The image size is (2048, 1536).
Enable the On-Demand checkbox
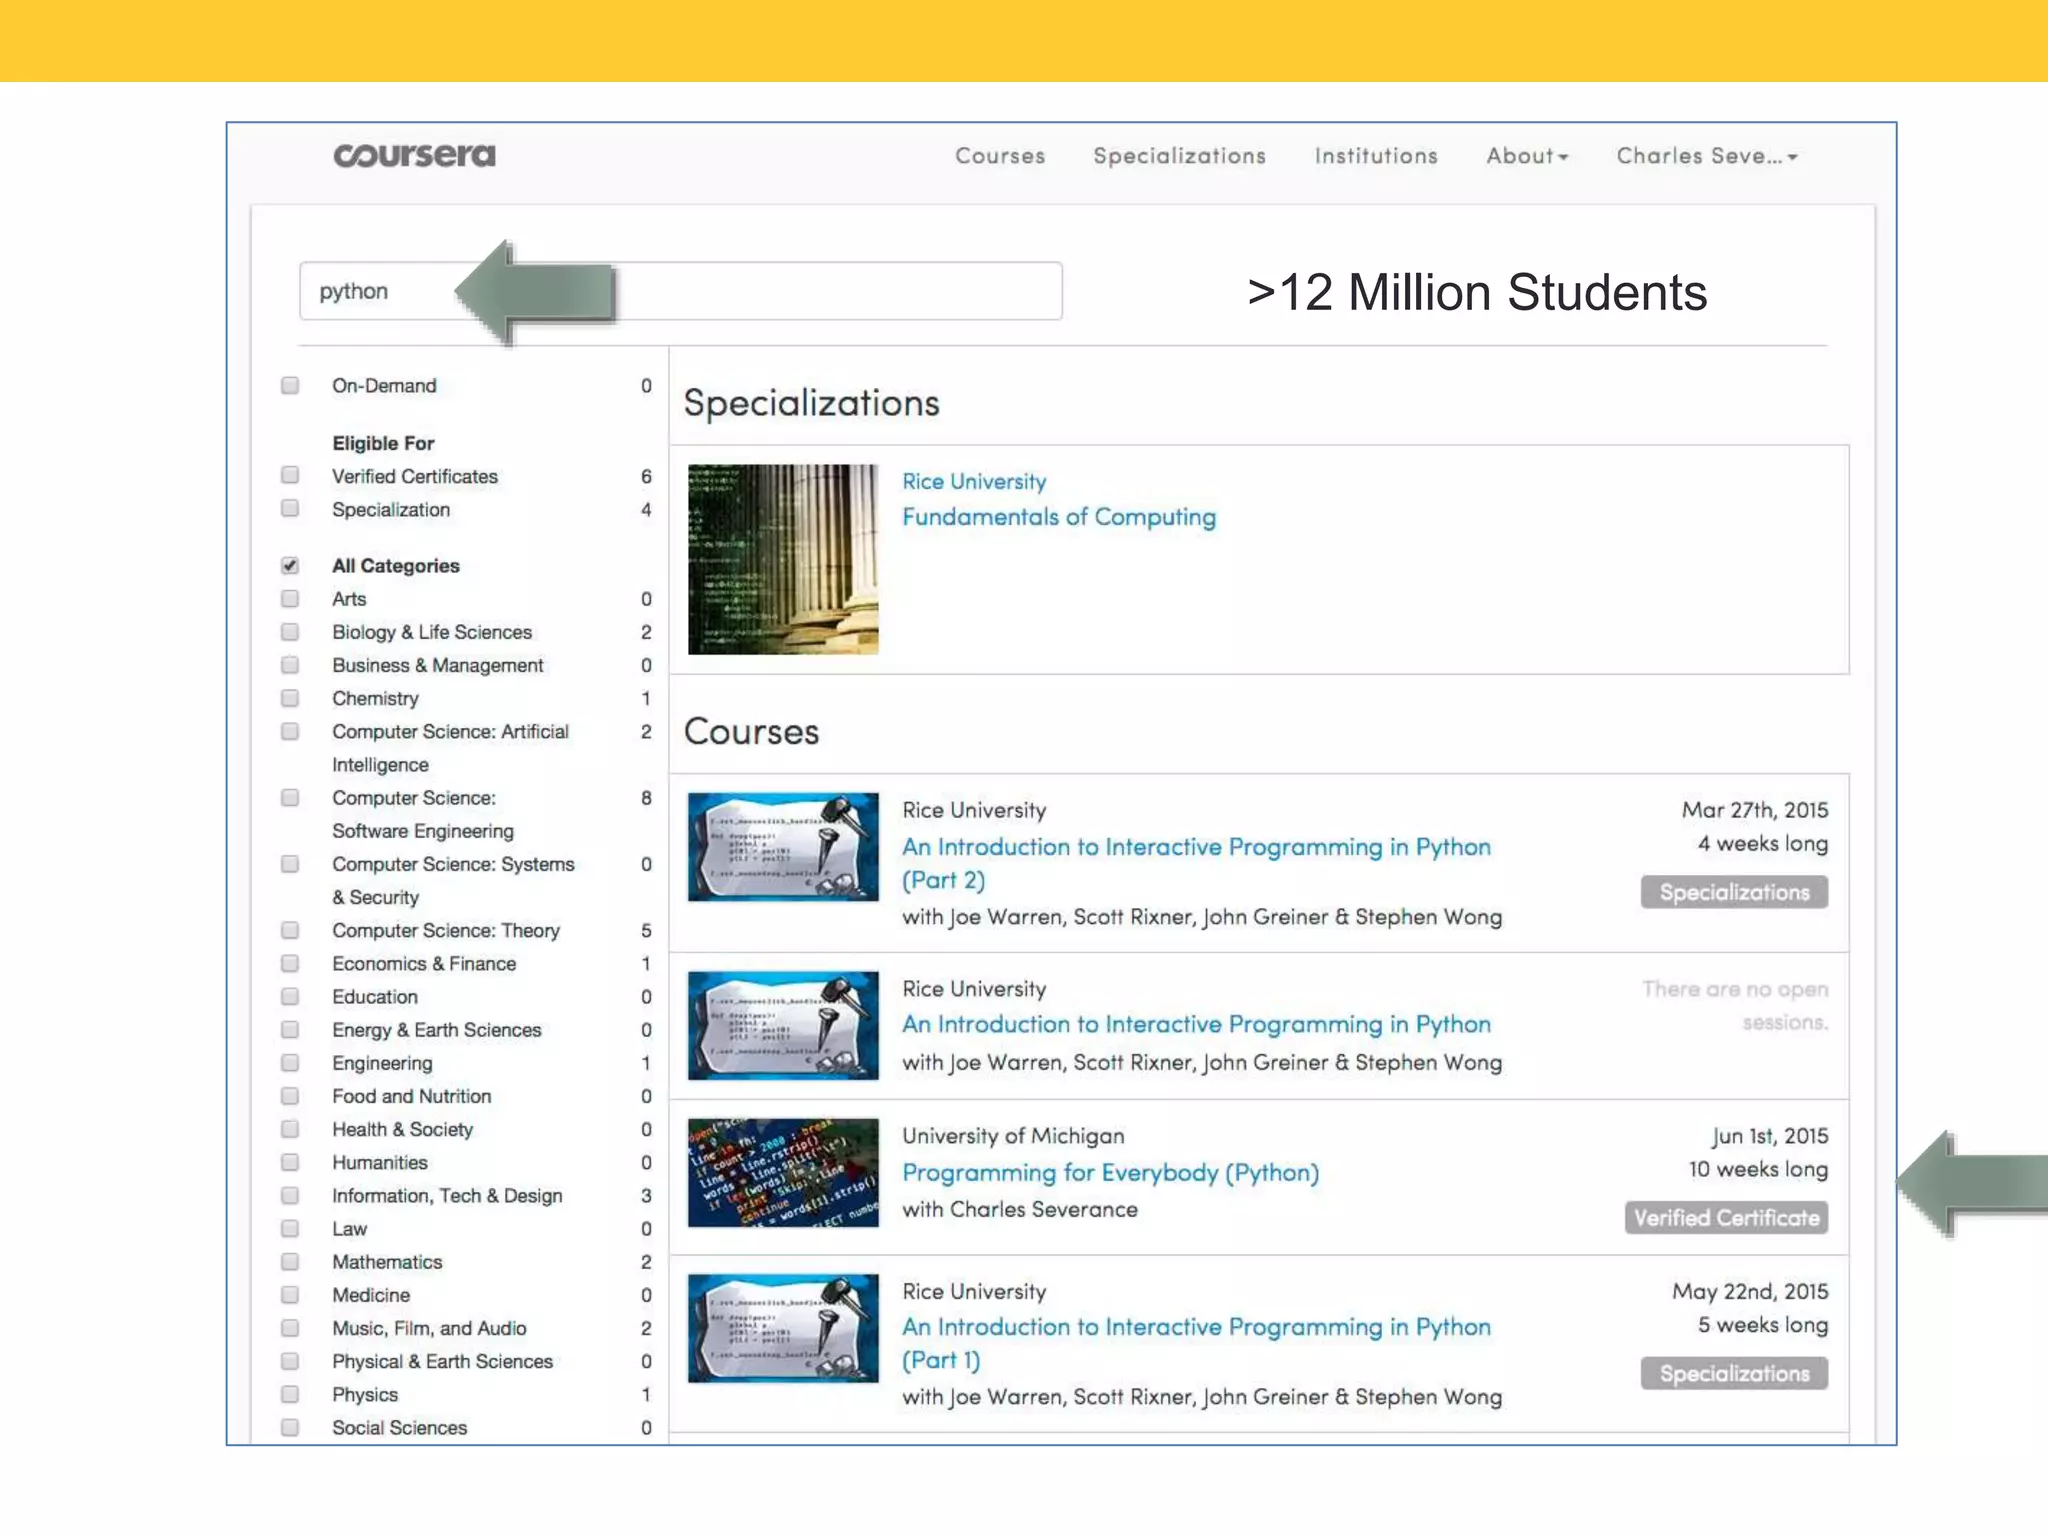pyautogui.click(x=290, y=386)
